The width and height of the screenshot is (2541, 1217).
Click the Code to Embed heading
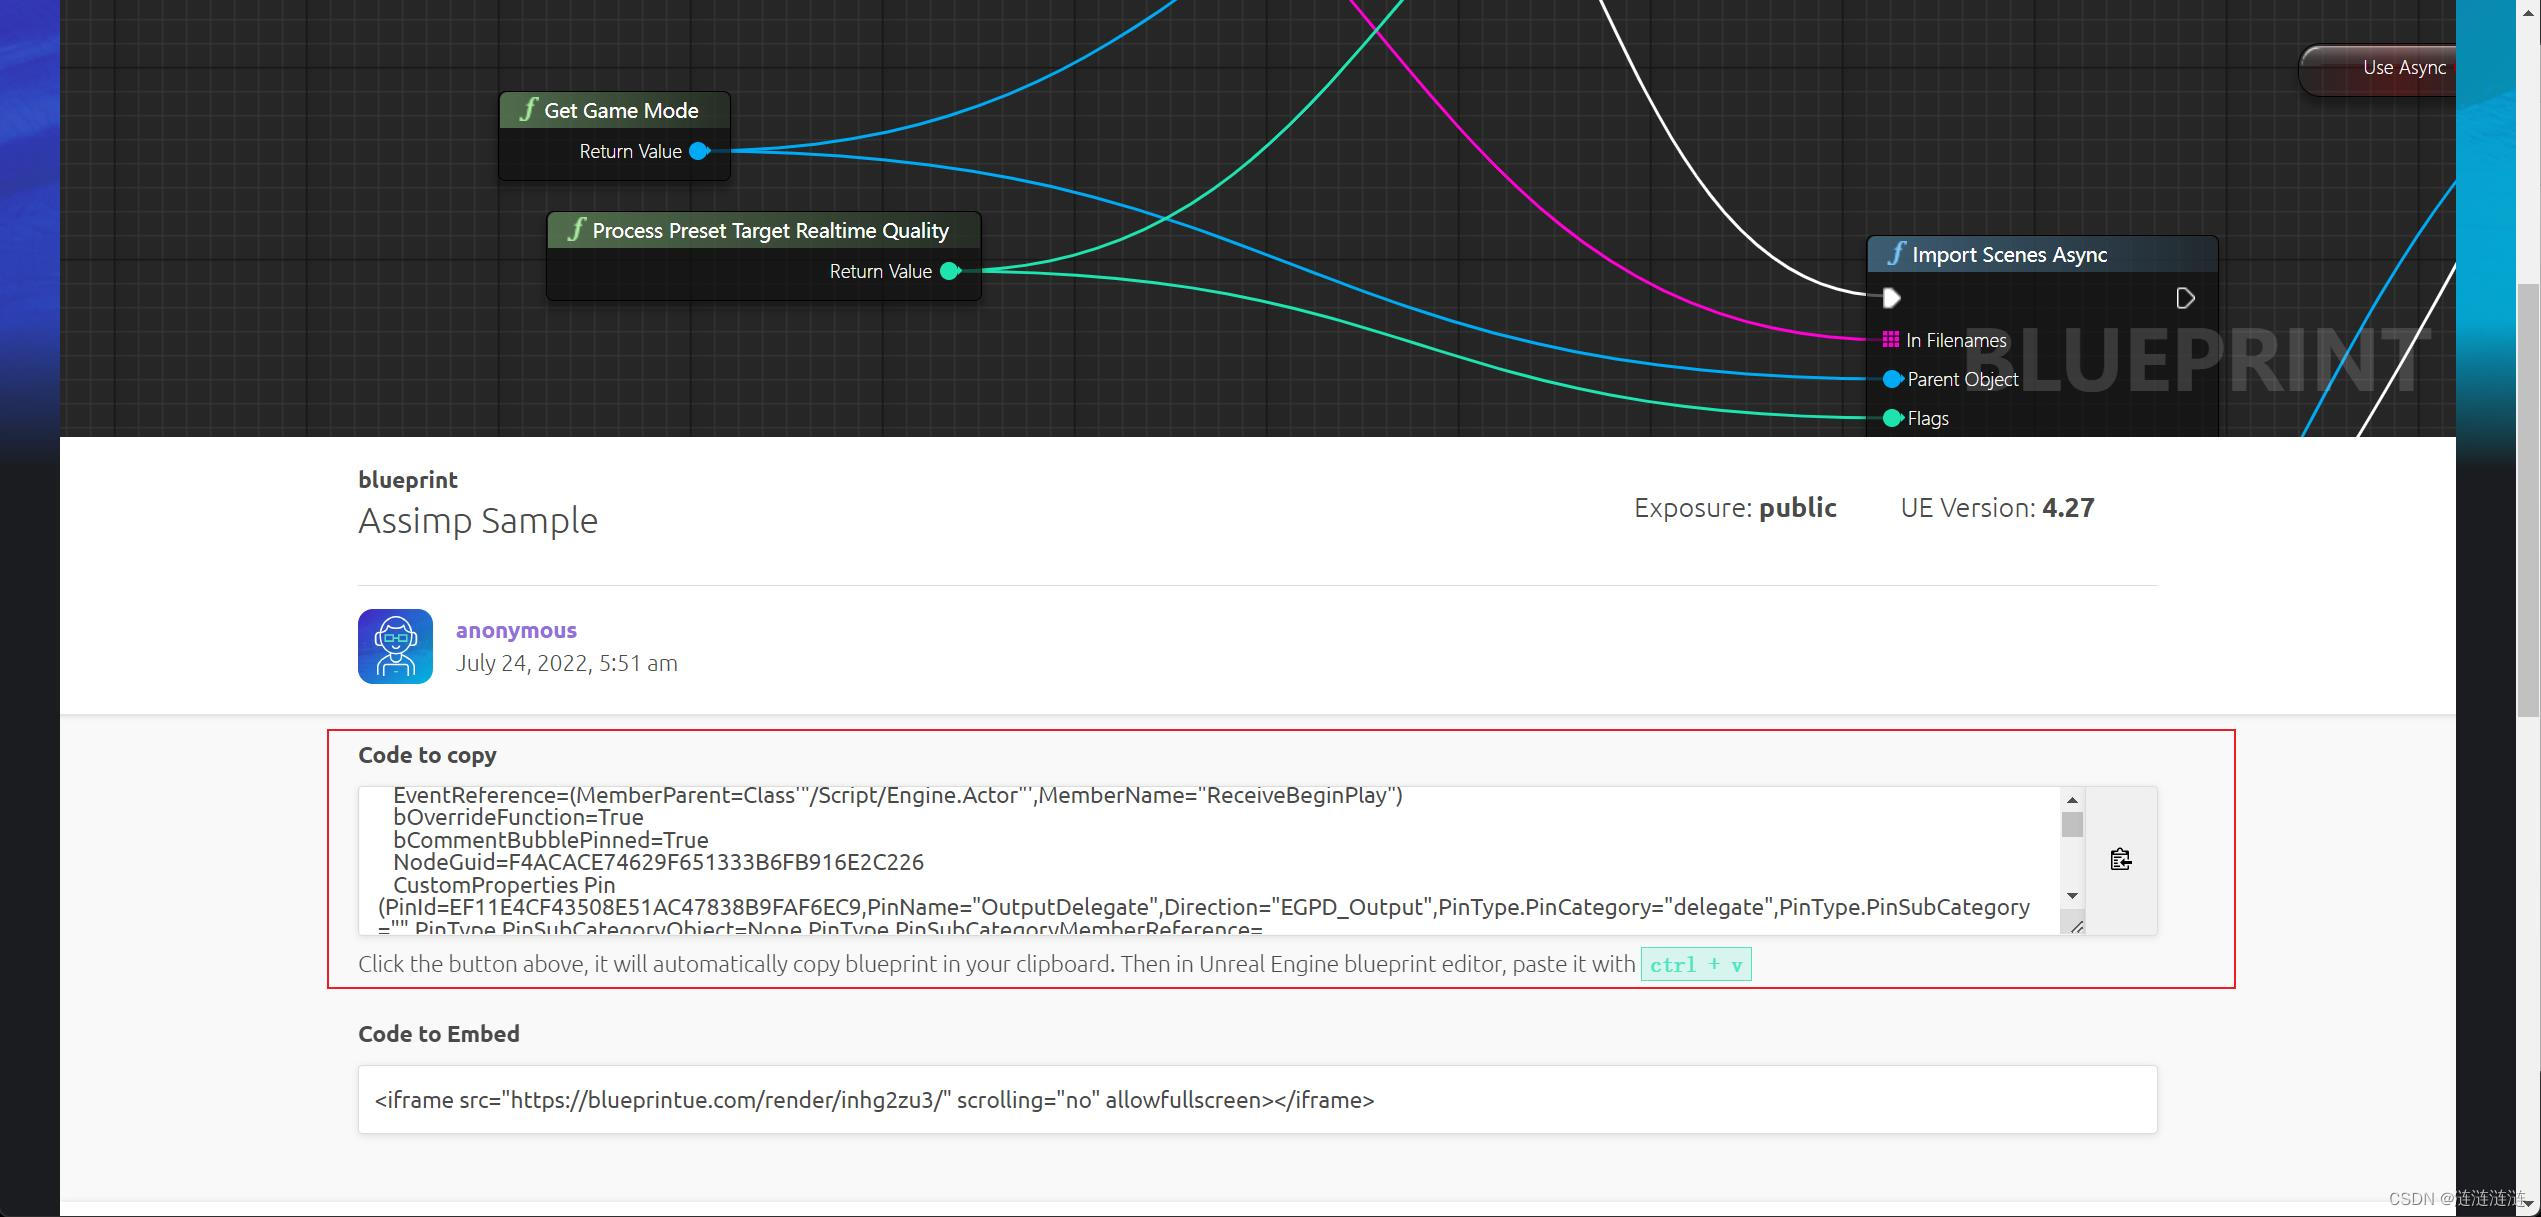pyautogui.click(x=439, y=1034)
